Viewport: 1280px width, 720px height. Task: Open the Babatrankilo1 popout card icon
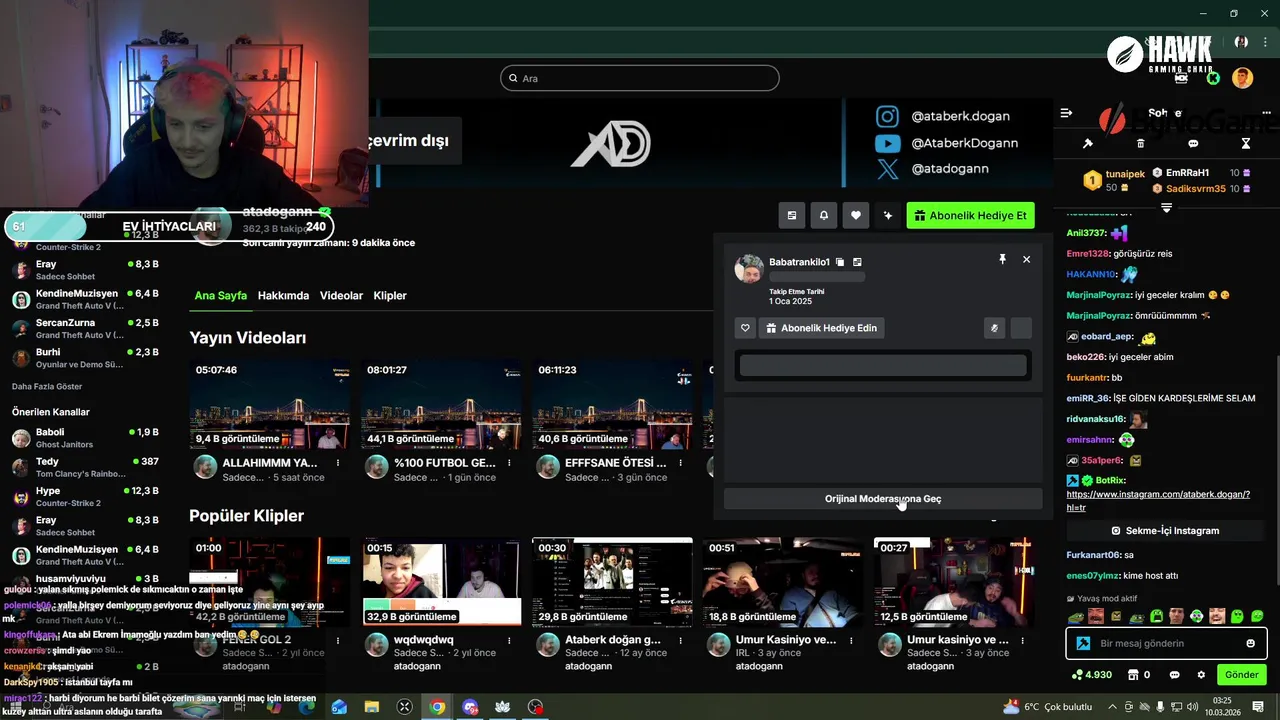[x=857, y=262]
